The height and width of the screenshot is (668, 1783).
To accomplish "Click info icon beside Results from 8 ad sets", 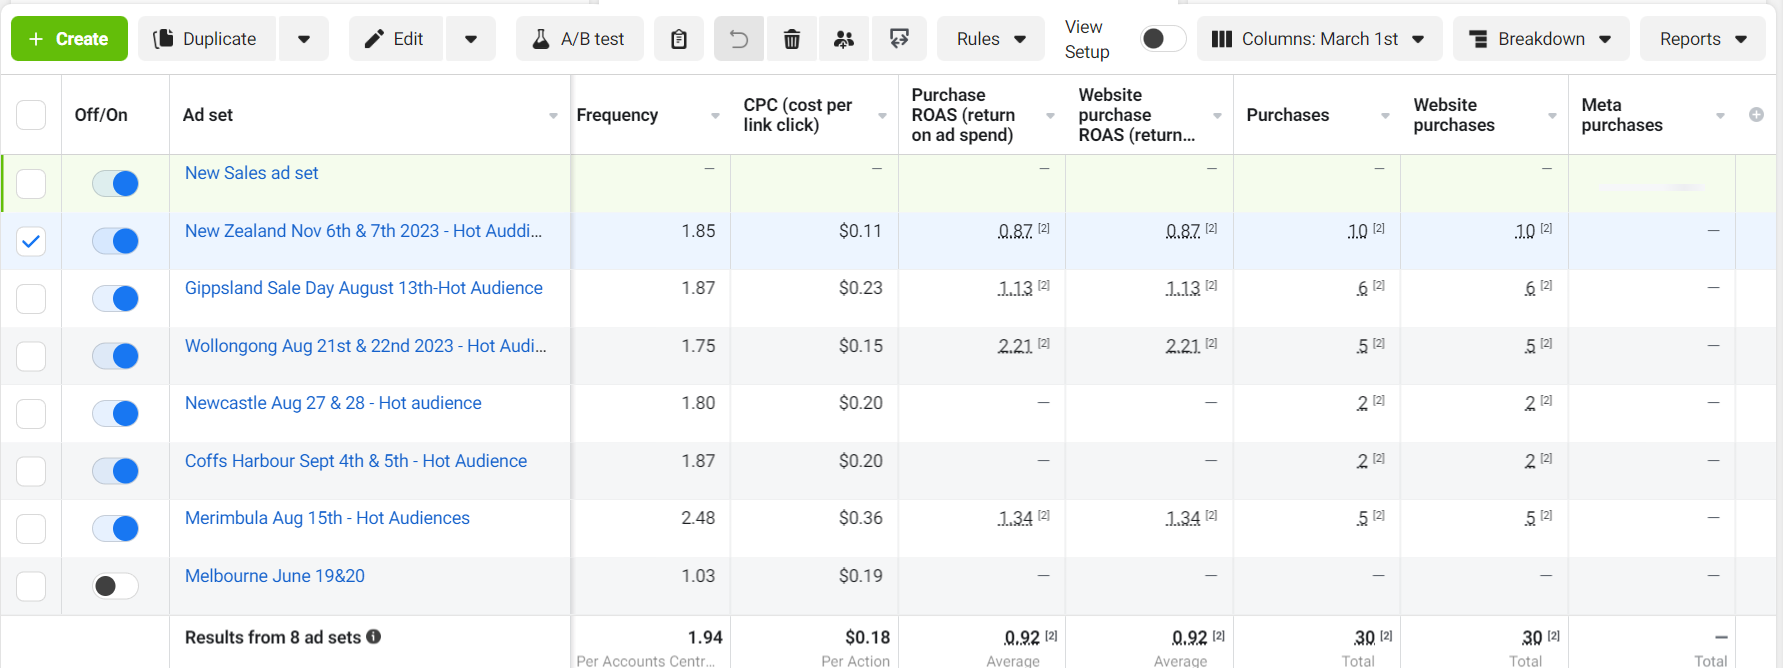I will 374,637.
